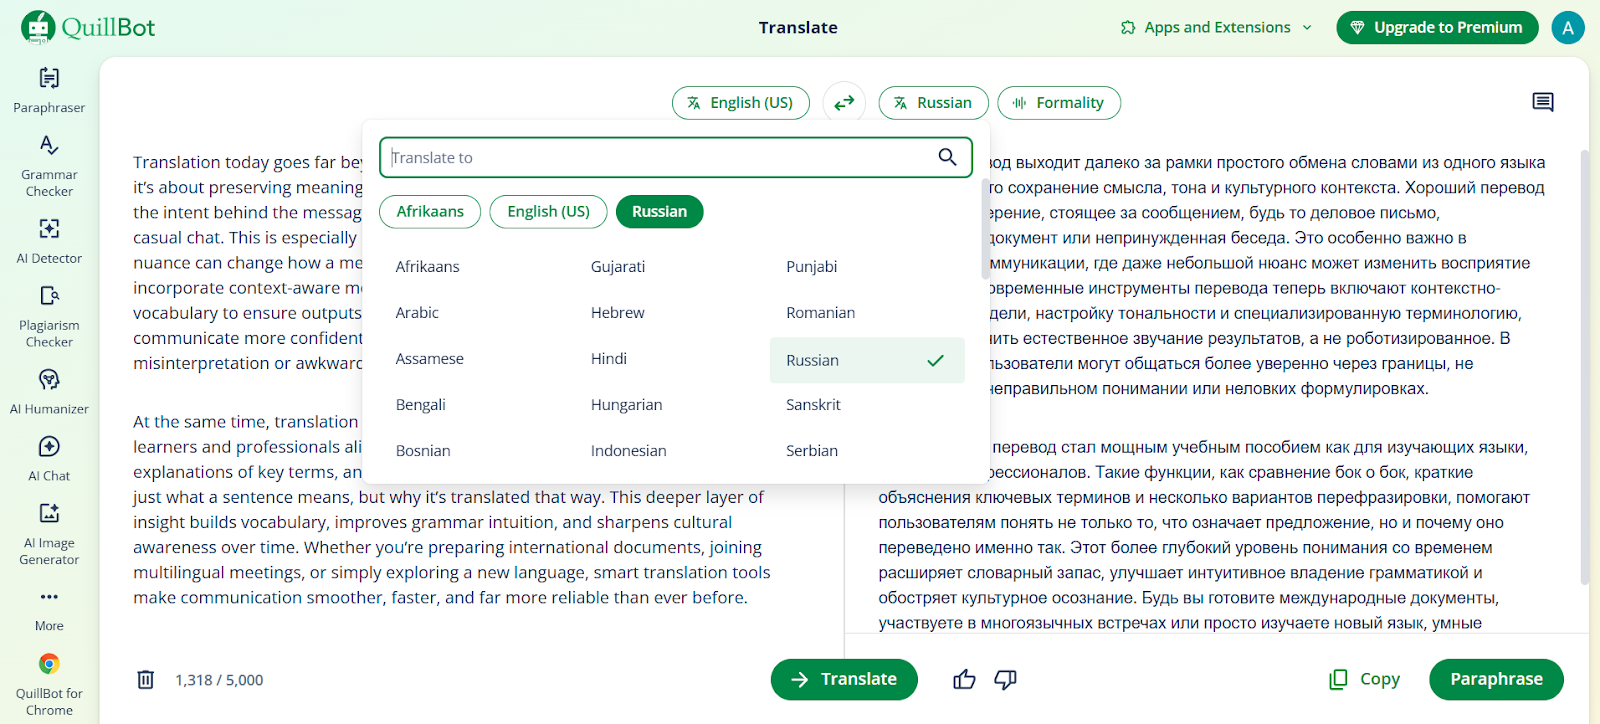
Task: Open the Russian target language dropdown
Action: click(x=933, y=102)
